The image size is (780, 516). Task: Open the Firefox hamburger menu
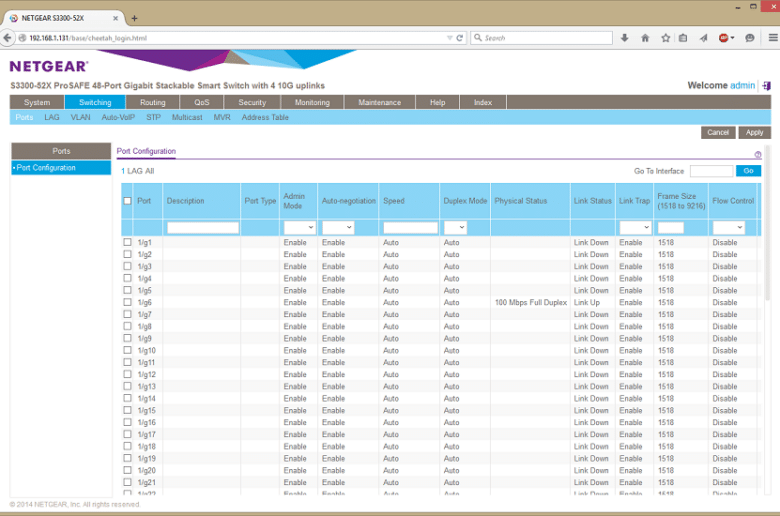click(x=773, y=38)
